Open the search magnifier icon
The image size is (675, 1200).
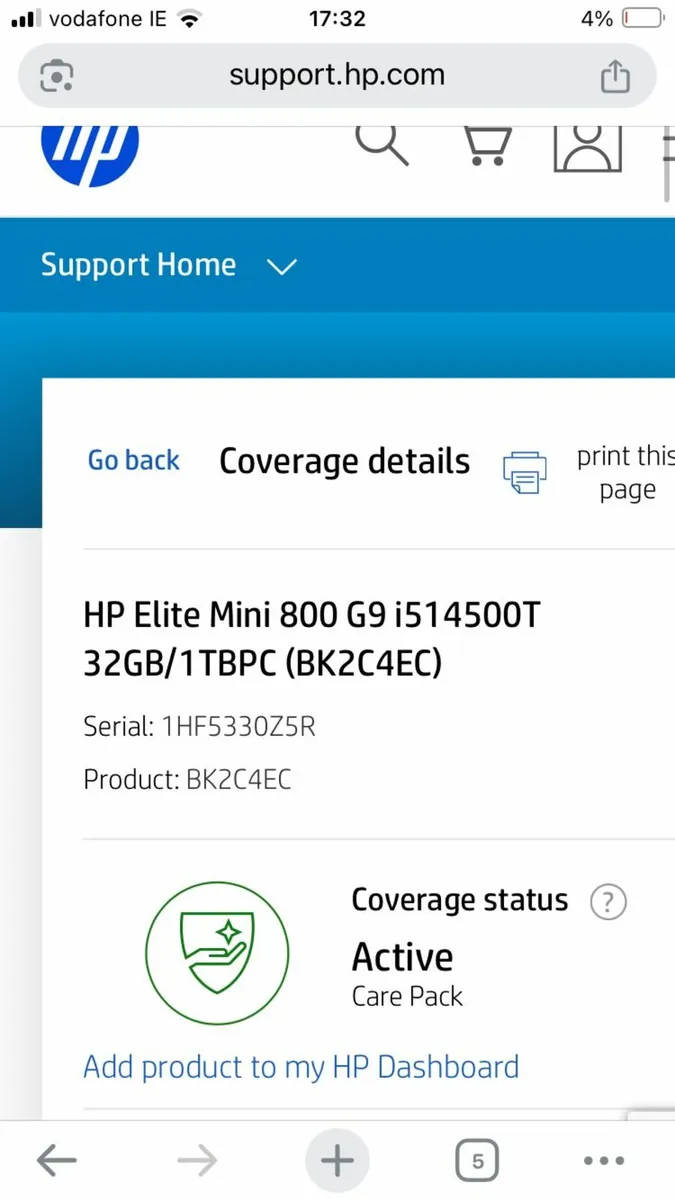click(381, 143)
